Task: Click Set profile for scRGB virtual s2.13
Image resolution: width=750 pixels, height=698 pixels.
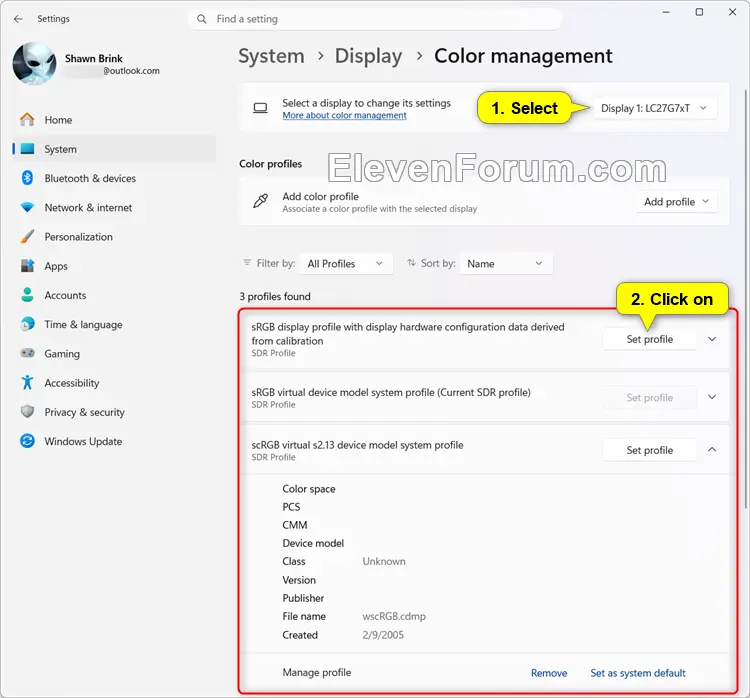Action: (650, 450)
